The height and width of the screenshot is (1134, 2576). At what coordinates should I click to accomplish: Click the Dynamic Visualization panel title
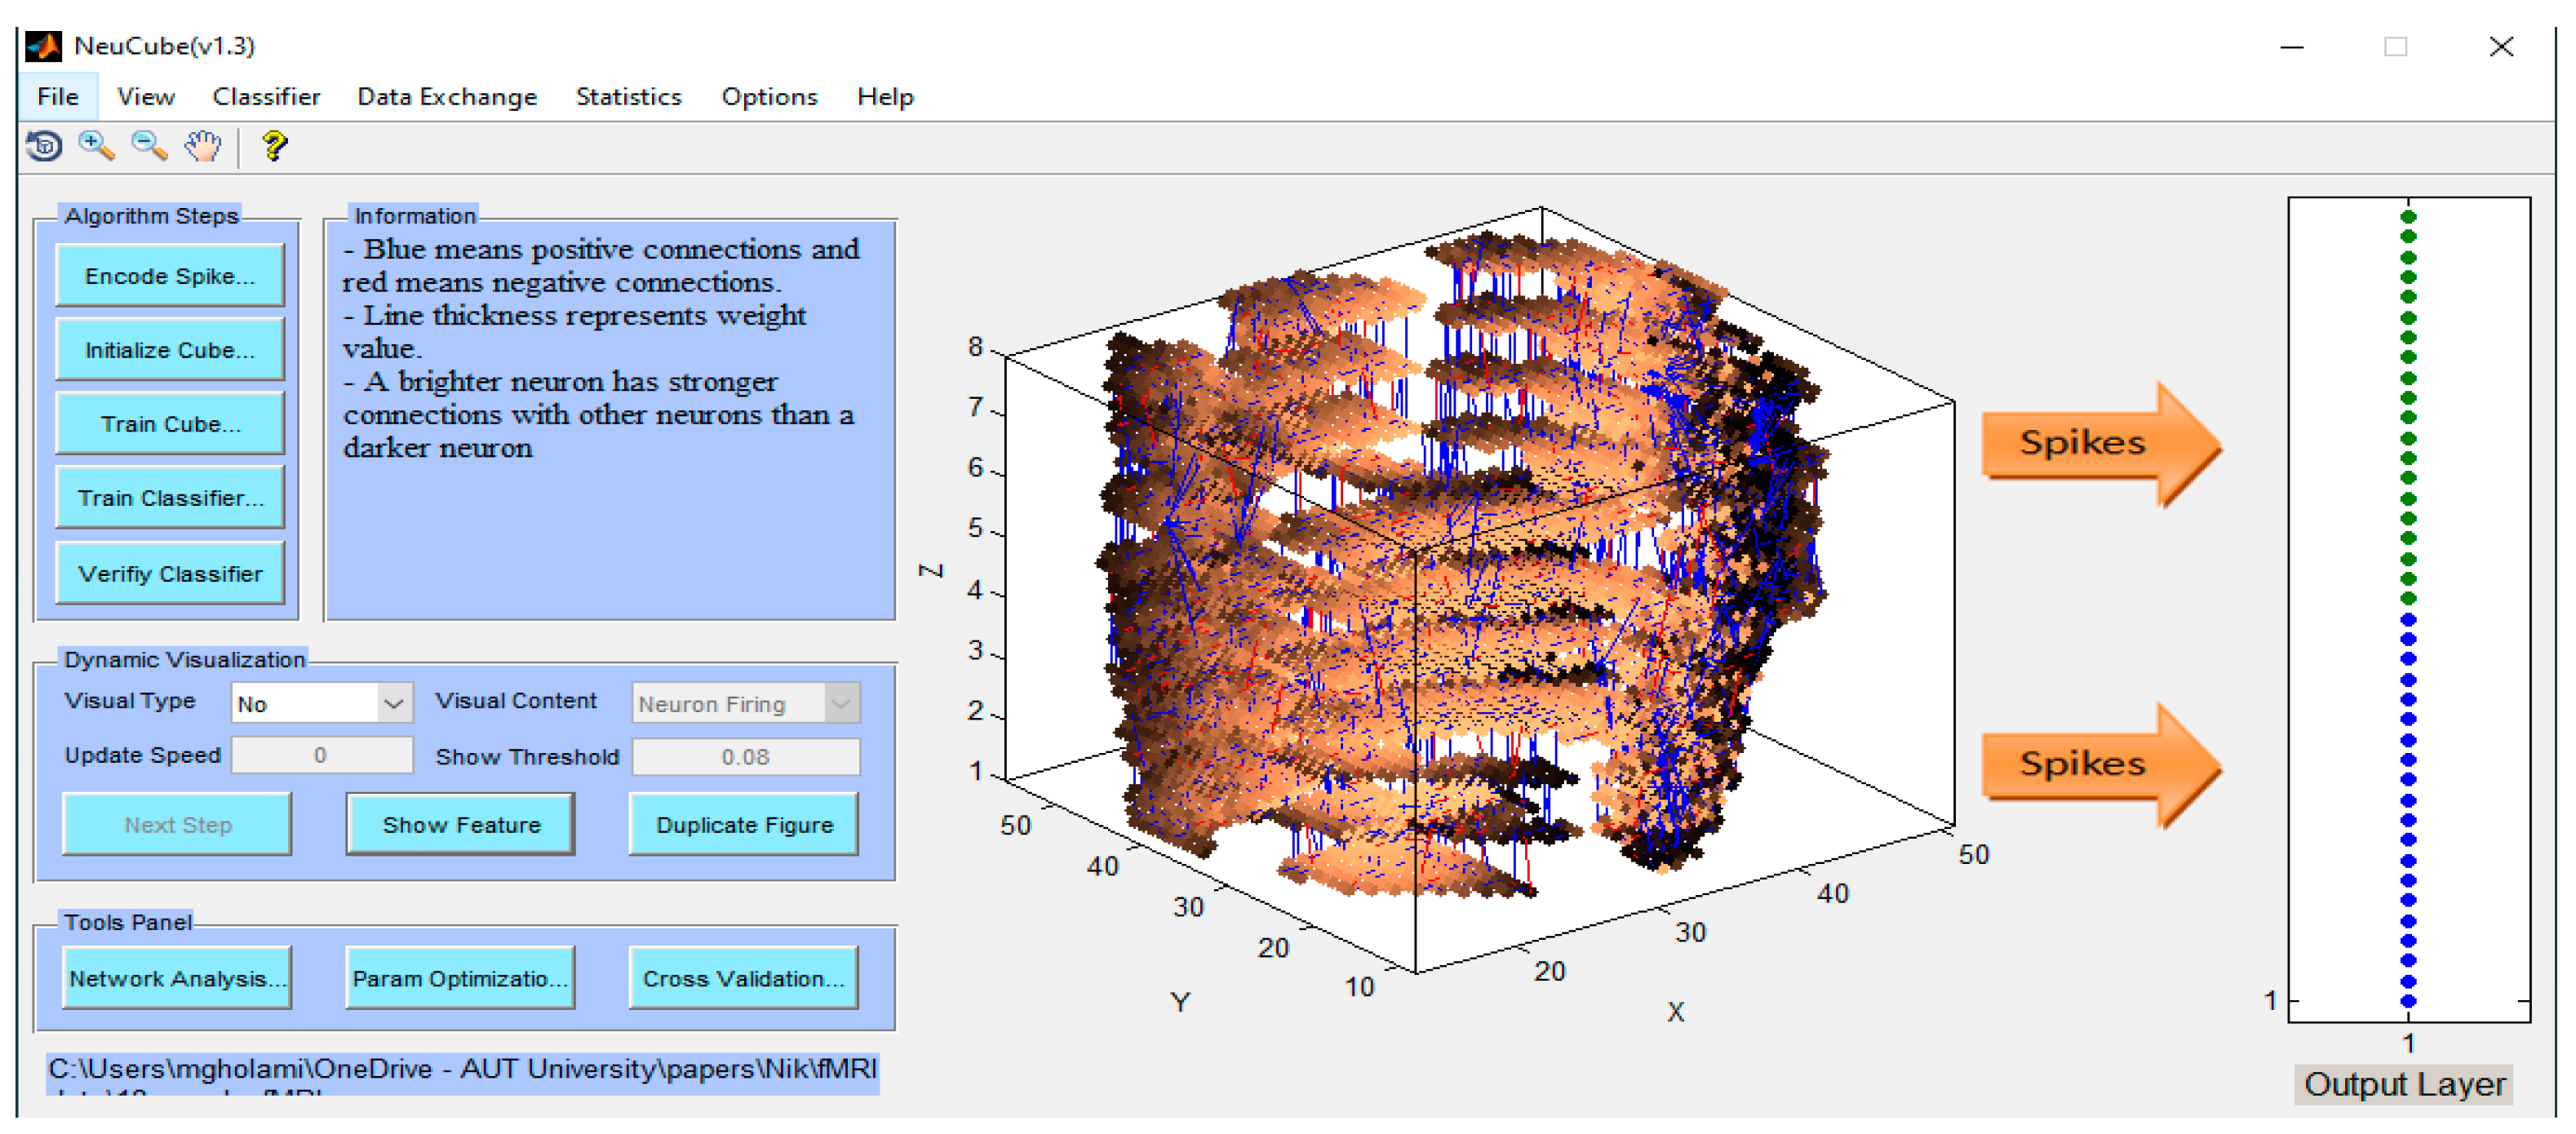184,660
